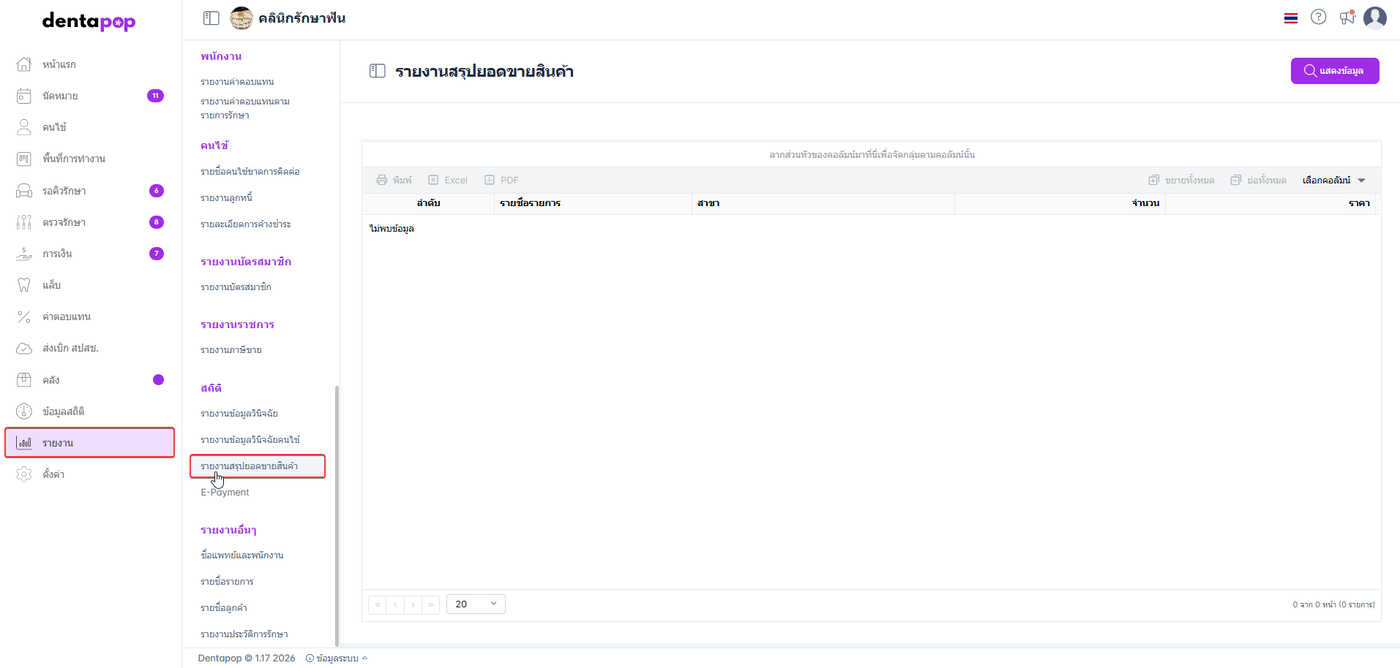Open the การเงิน finance icon

(x=25, y=253)
